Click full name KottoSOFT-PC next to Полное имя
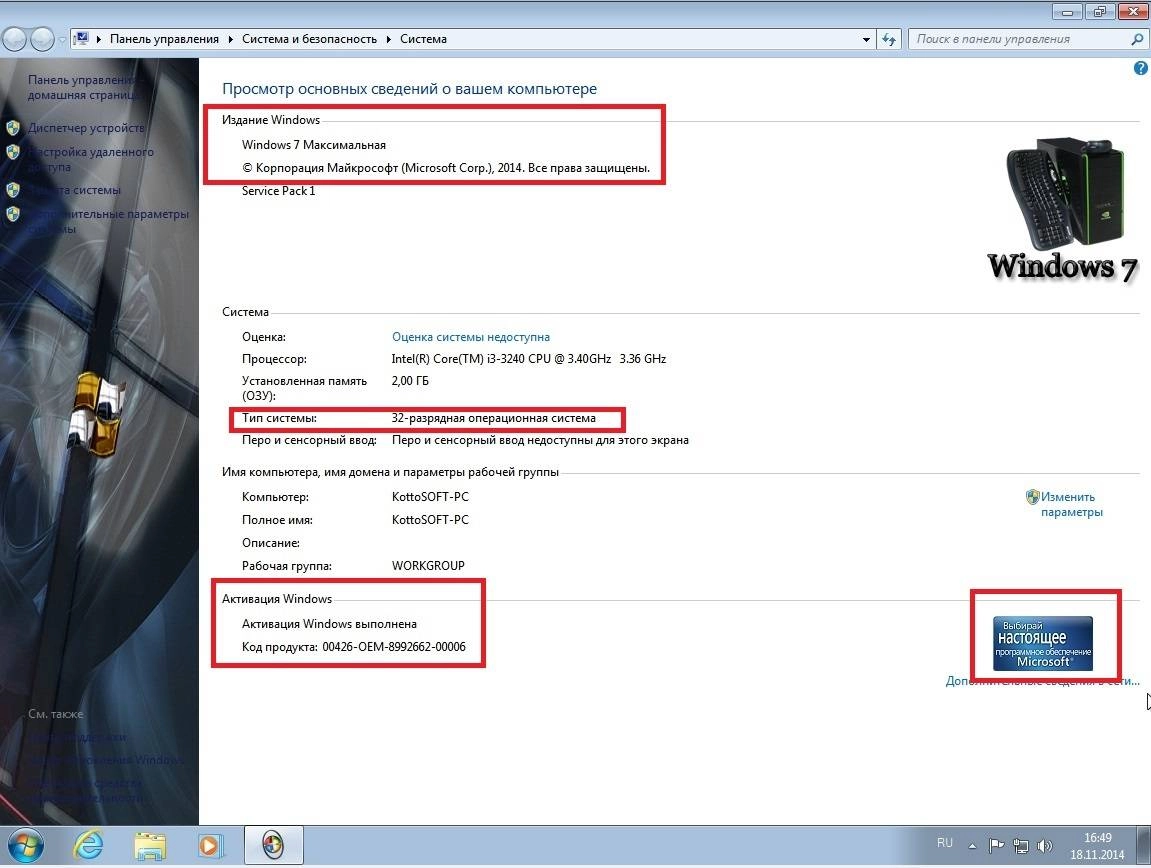Screen dimensions: 1151x868 (430, 520)
